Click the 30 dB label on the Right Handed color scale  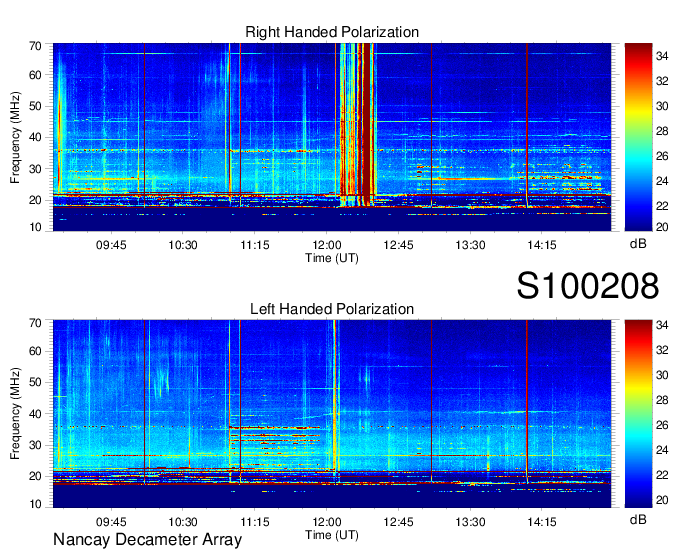[x=662, y=106]
